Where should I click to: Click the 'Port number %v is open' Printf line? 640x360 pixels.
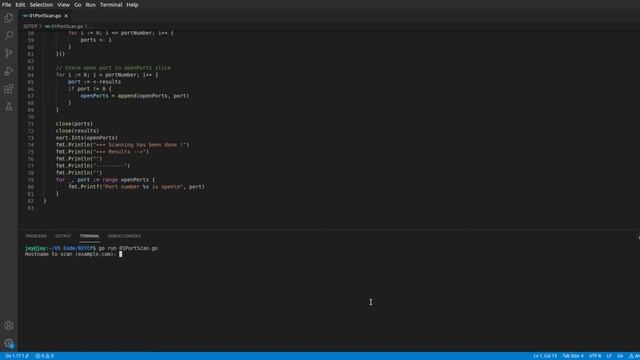(136, 187)
